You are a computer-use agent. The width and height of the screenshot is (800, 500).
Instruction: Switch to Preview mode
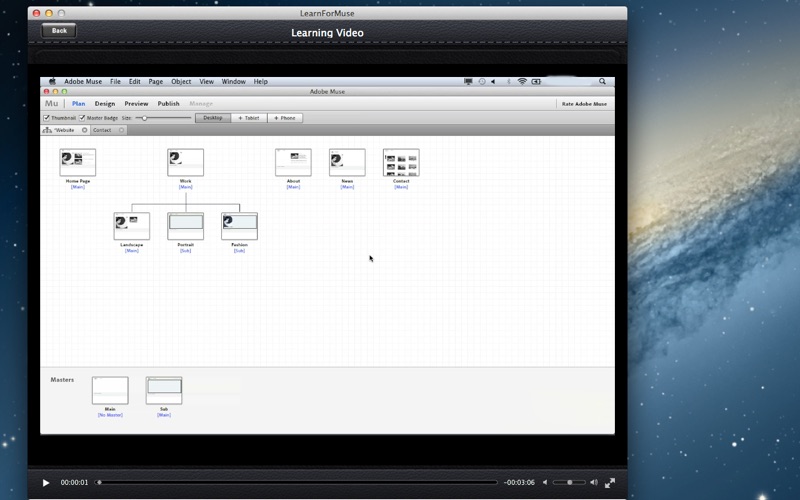(136, 104)
